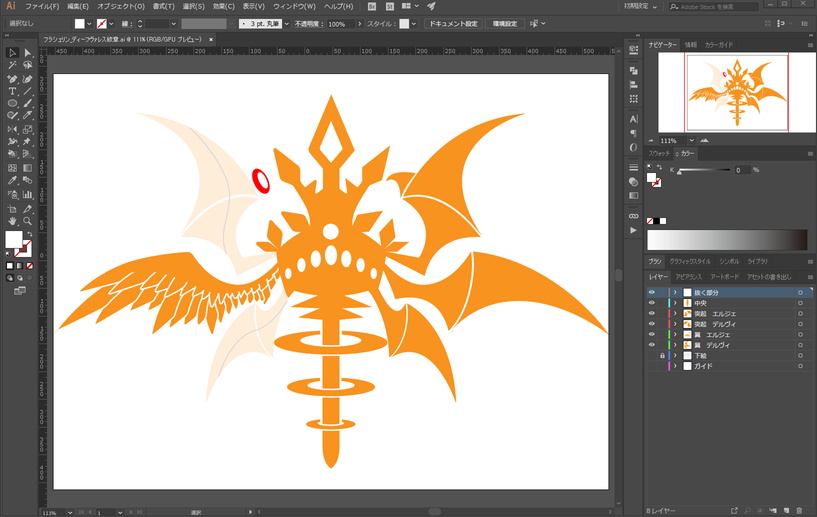The height and width of the screenshot is (517, 817).
Task: Open the Links panel icon in dock
Action: point(634,216)
